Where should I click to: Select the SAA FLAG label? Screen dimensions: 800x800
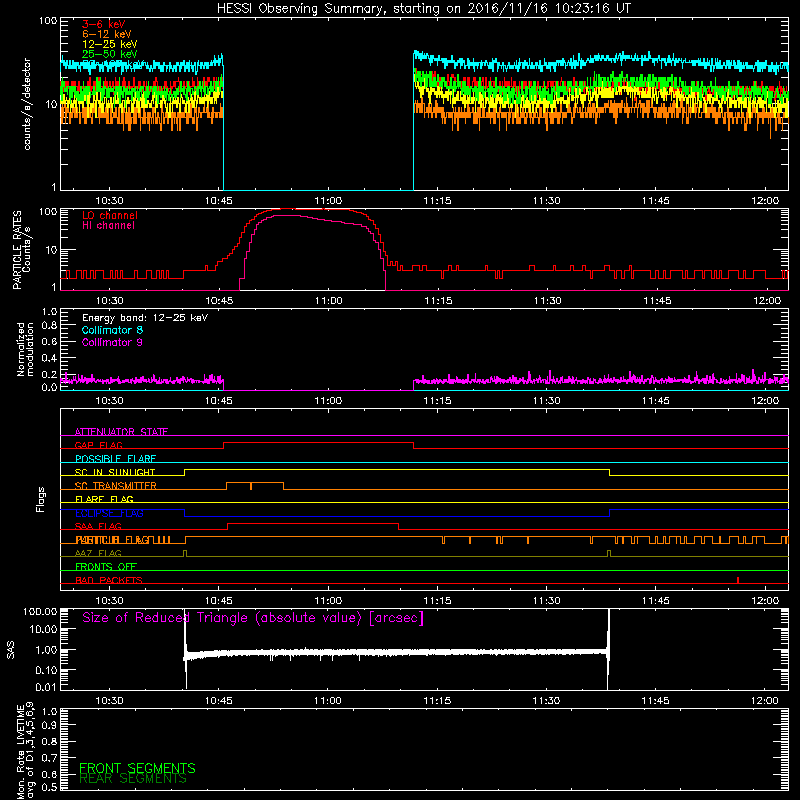pos(98,527)
